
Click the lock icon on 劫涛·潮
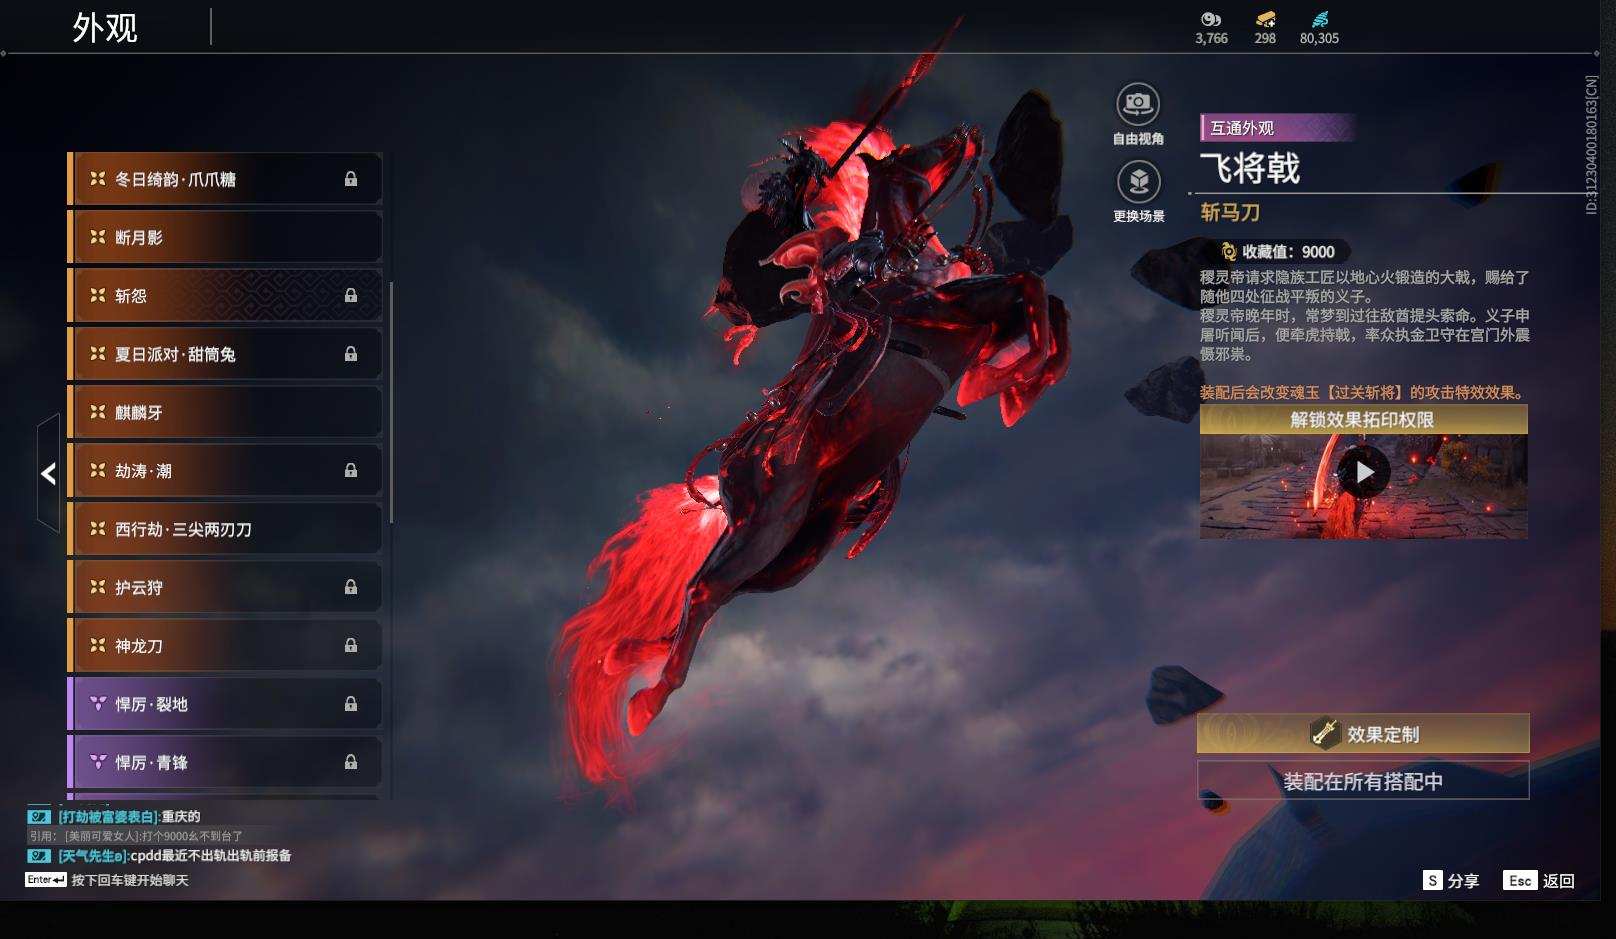pos(351,471)
